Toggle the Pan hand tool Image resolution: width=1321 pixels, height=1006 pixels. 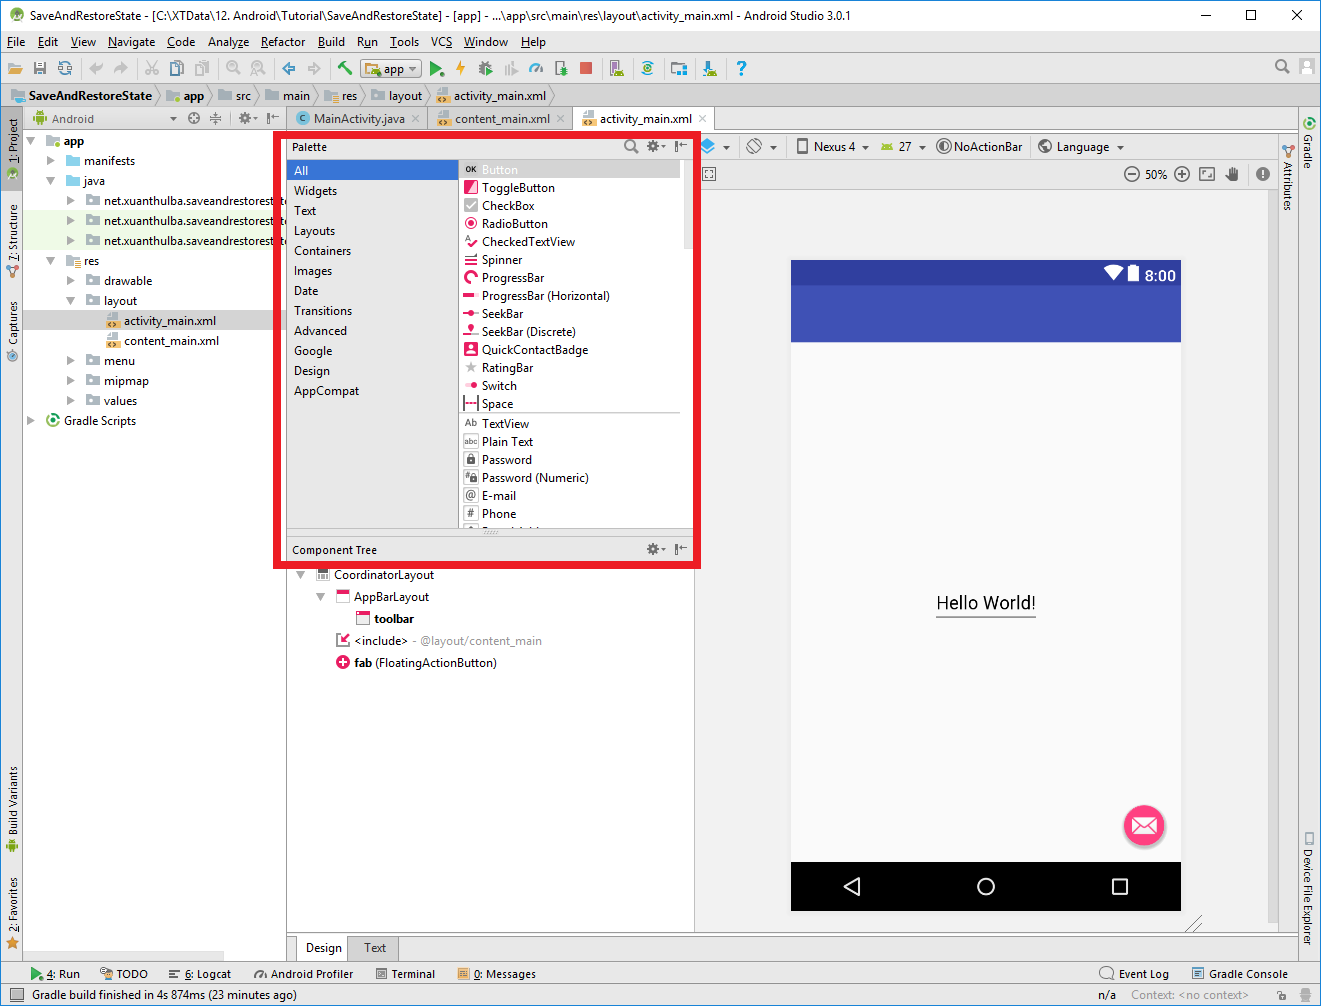point(1232,174)
